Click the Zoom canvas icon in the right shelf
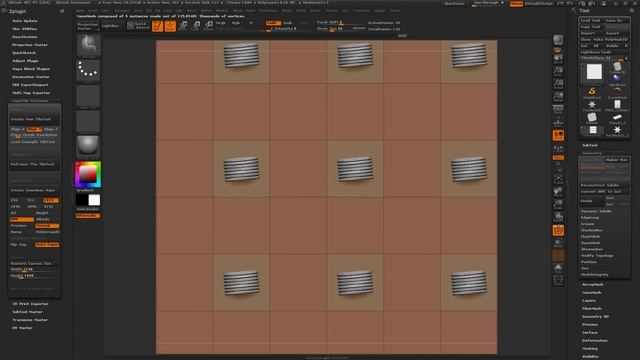 (x=558, y=71)
